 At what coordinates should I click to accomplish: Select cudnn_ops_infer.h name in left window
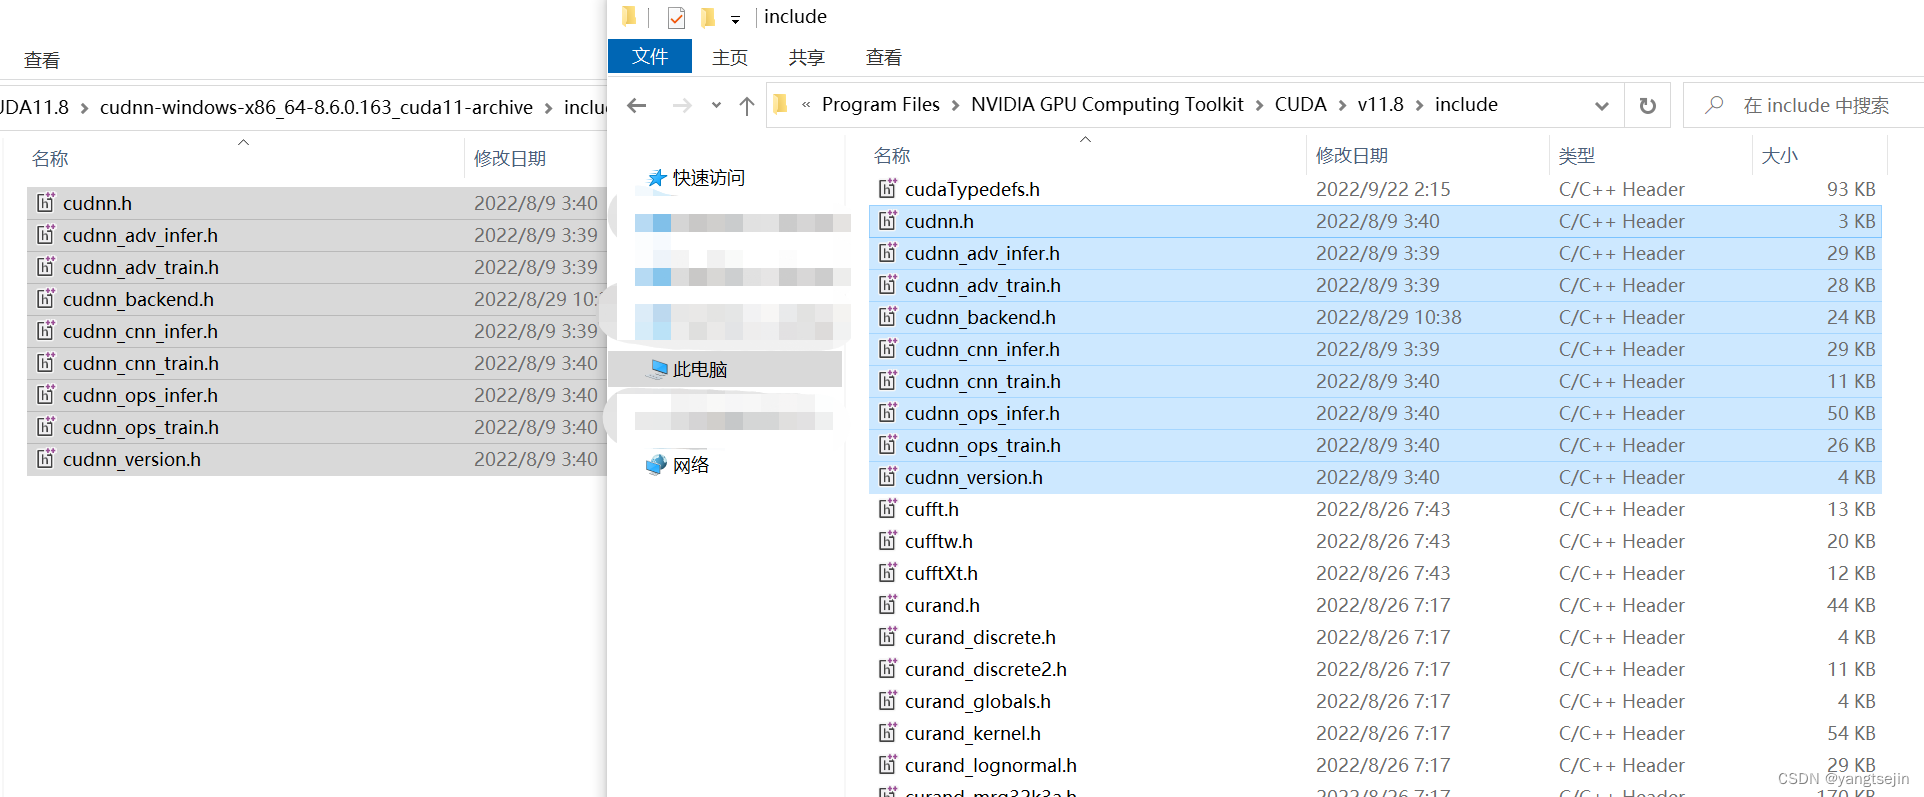pos(140,395)
